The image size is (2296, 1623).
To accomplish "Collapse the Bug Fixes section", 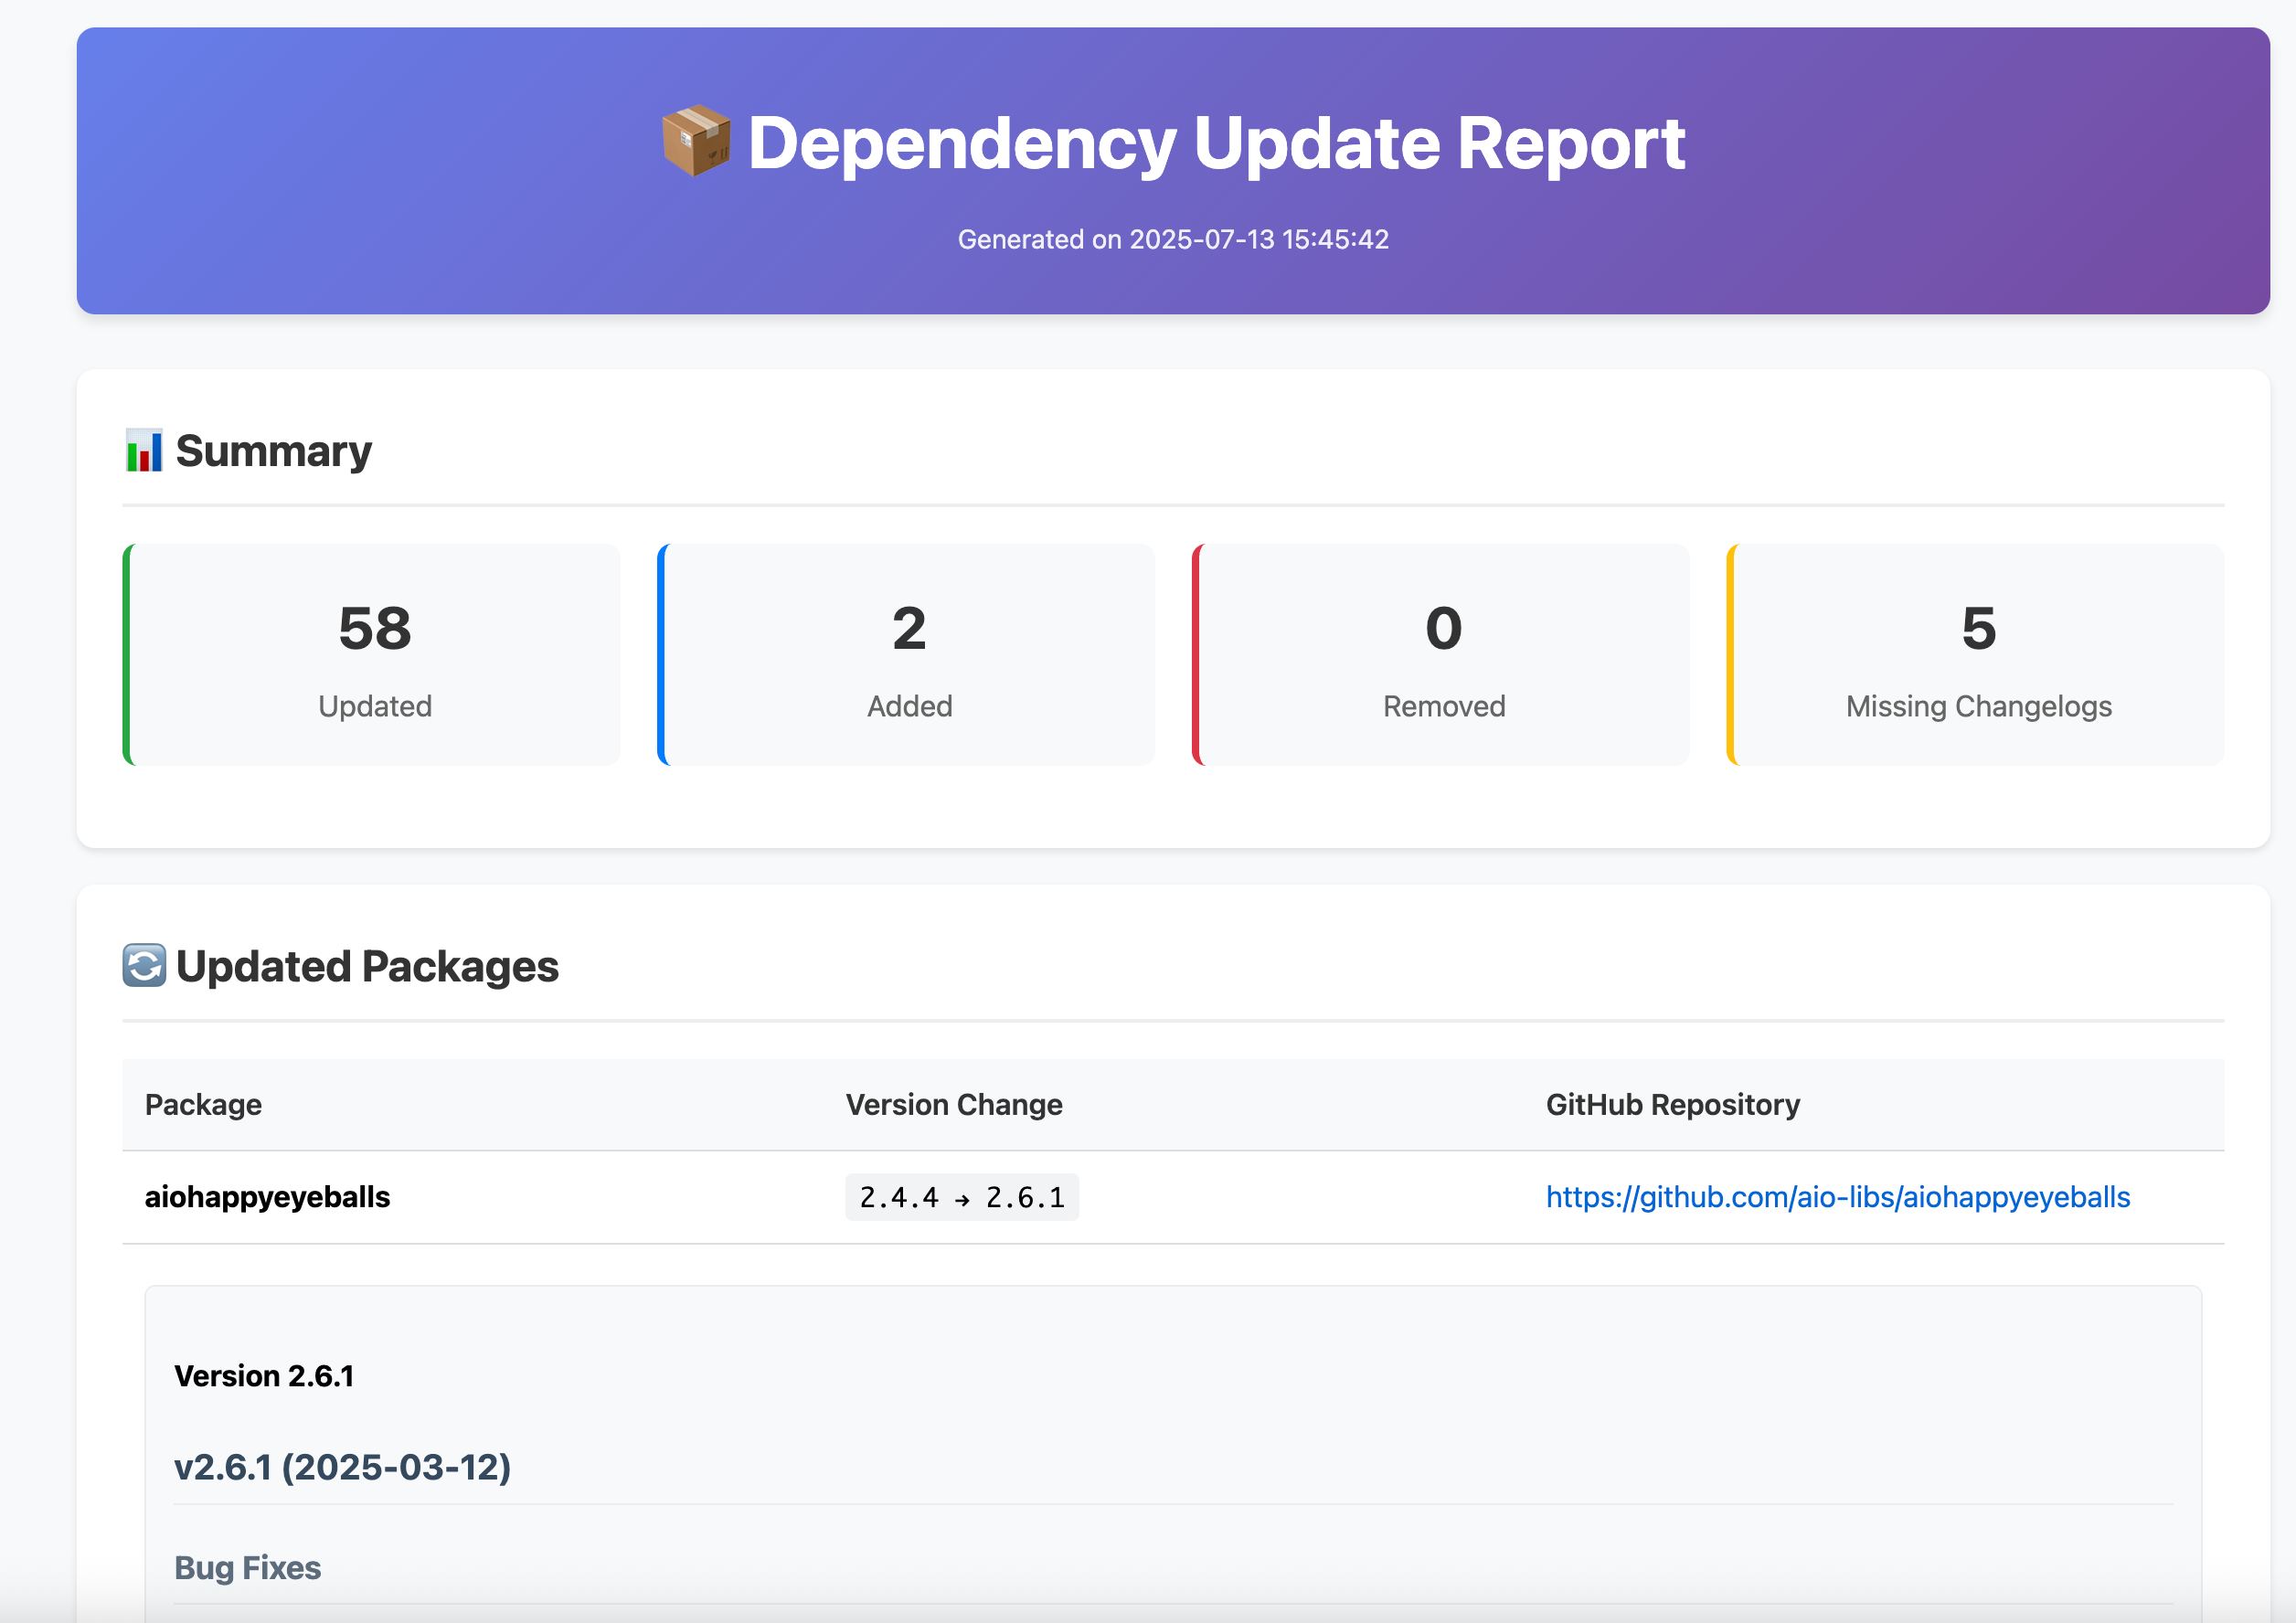I will point(248,1567).
